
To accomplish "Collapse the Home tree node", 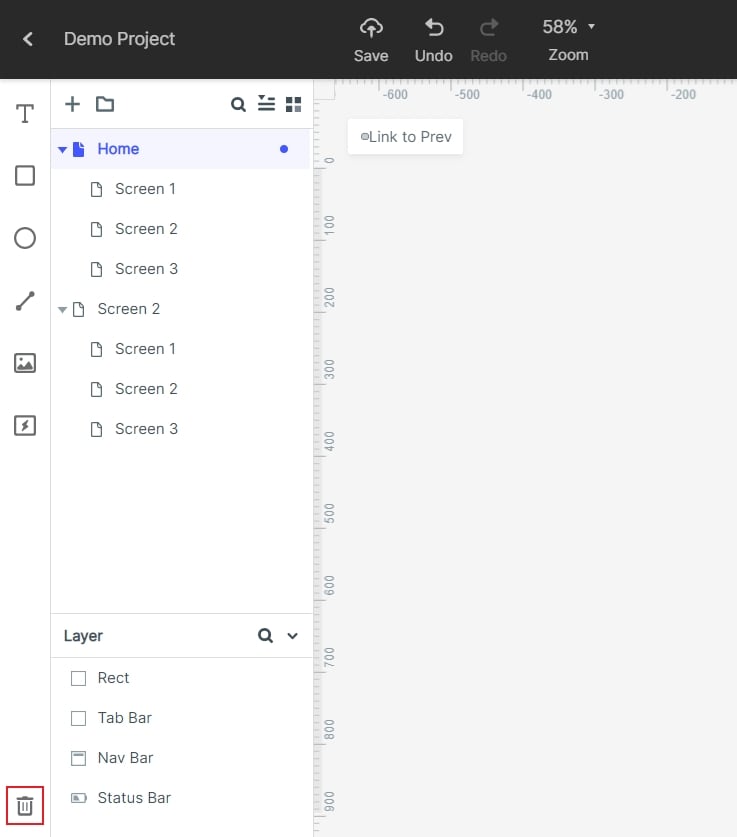I will pos(62,150).
